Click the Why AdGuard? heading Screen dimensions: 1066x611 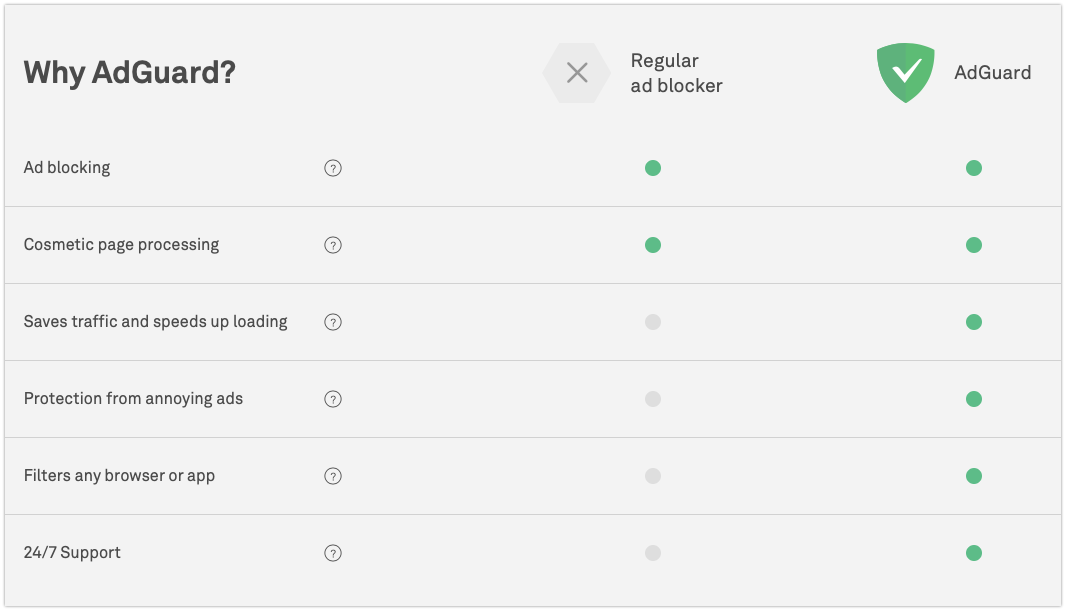[x=129, y=73]
